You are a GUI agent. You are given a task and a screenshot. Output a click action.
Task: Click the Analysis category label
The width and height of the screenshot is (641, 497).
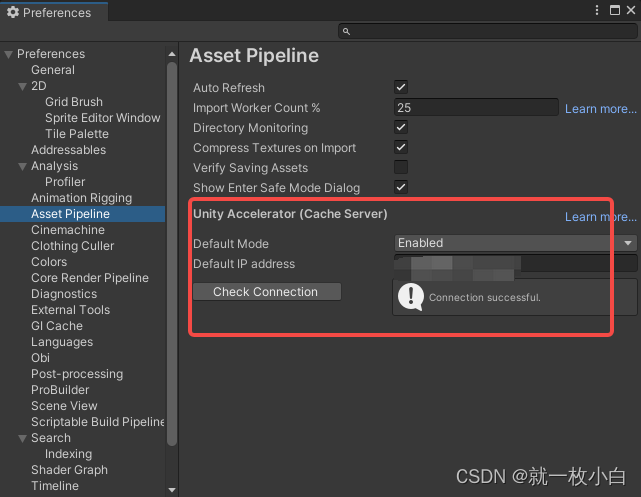pos(54,166)
